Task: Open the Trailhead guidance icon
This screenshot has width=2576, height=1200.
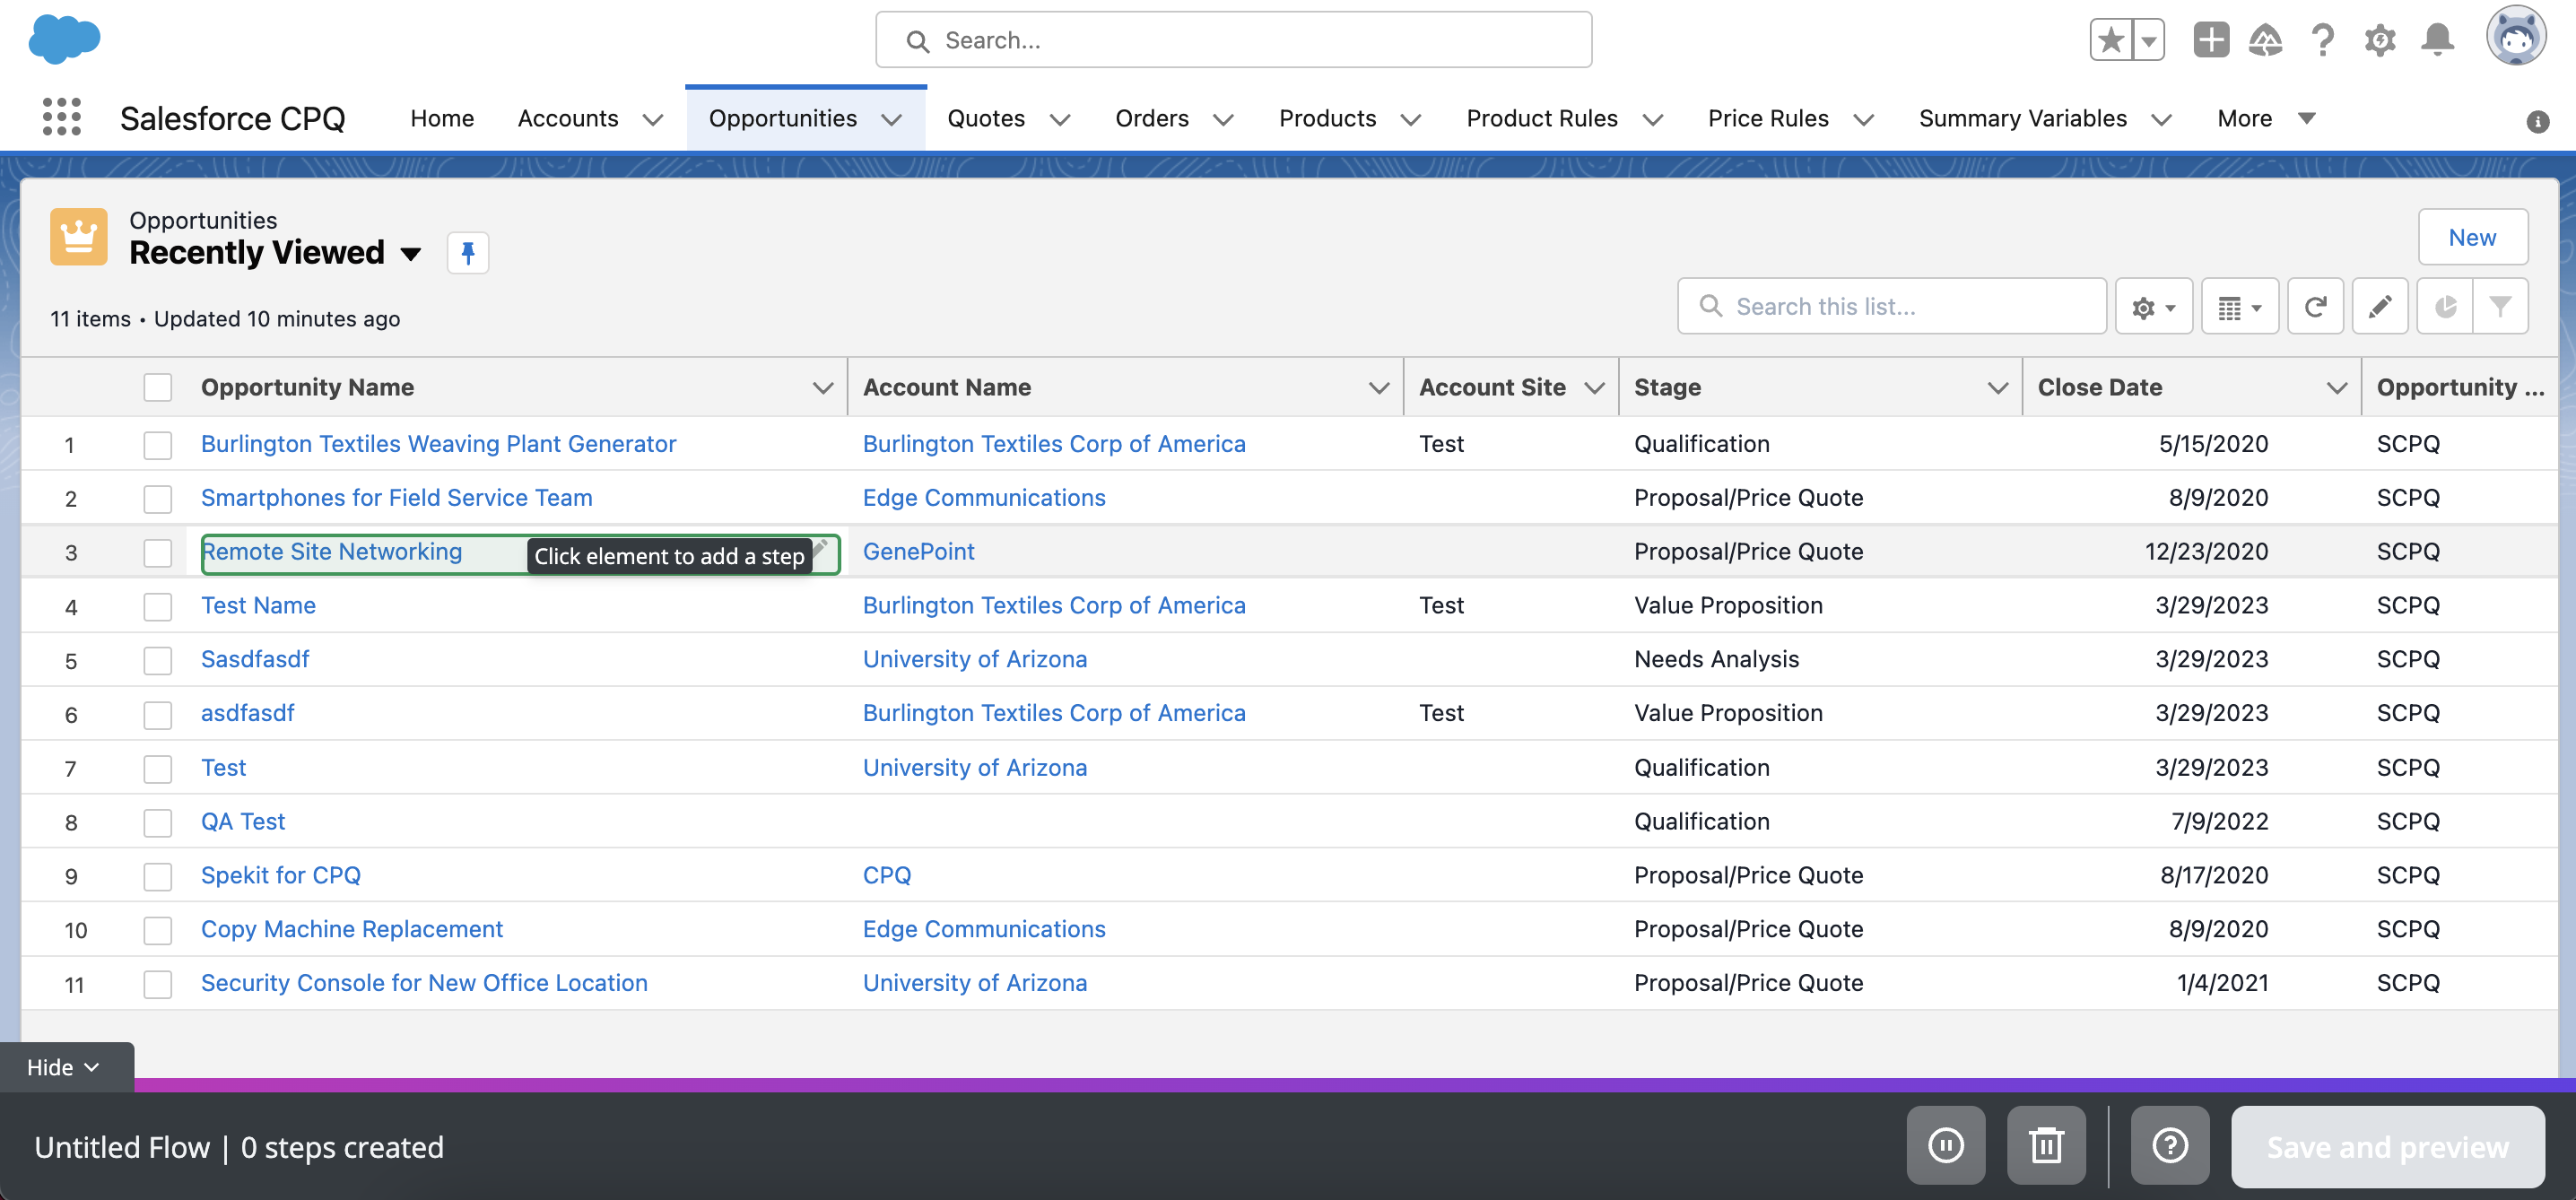Action: click(x=2266, y=40)
